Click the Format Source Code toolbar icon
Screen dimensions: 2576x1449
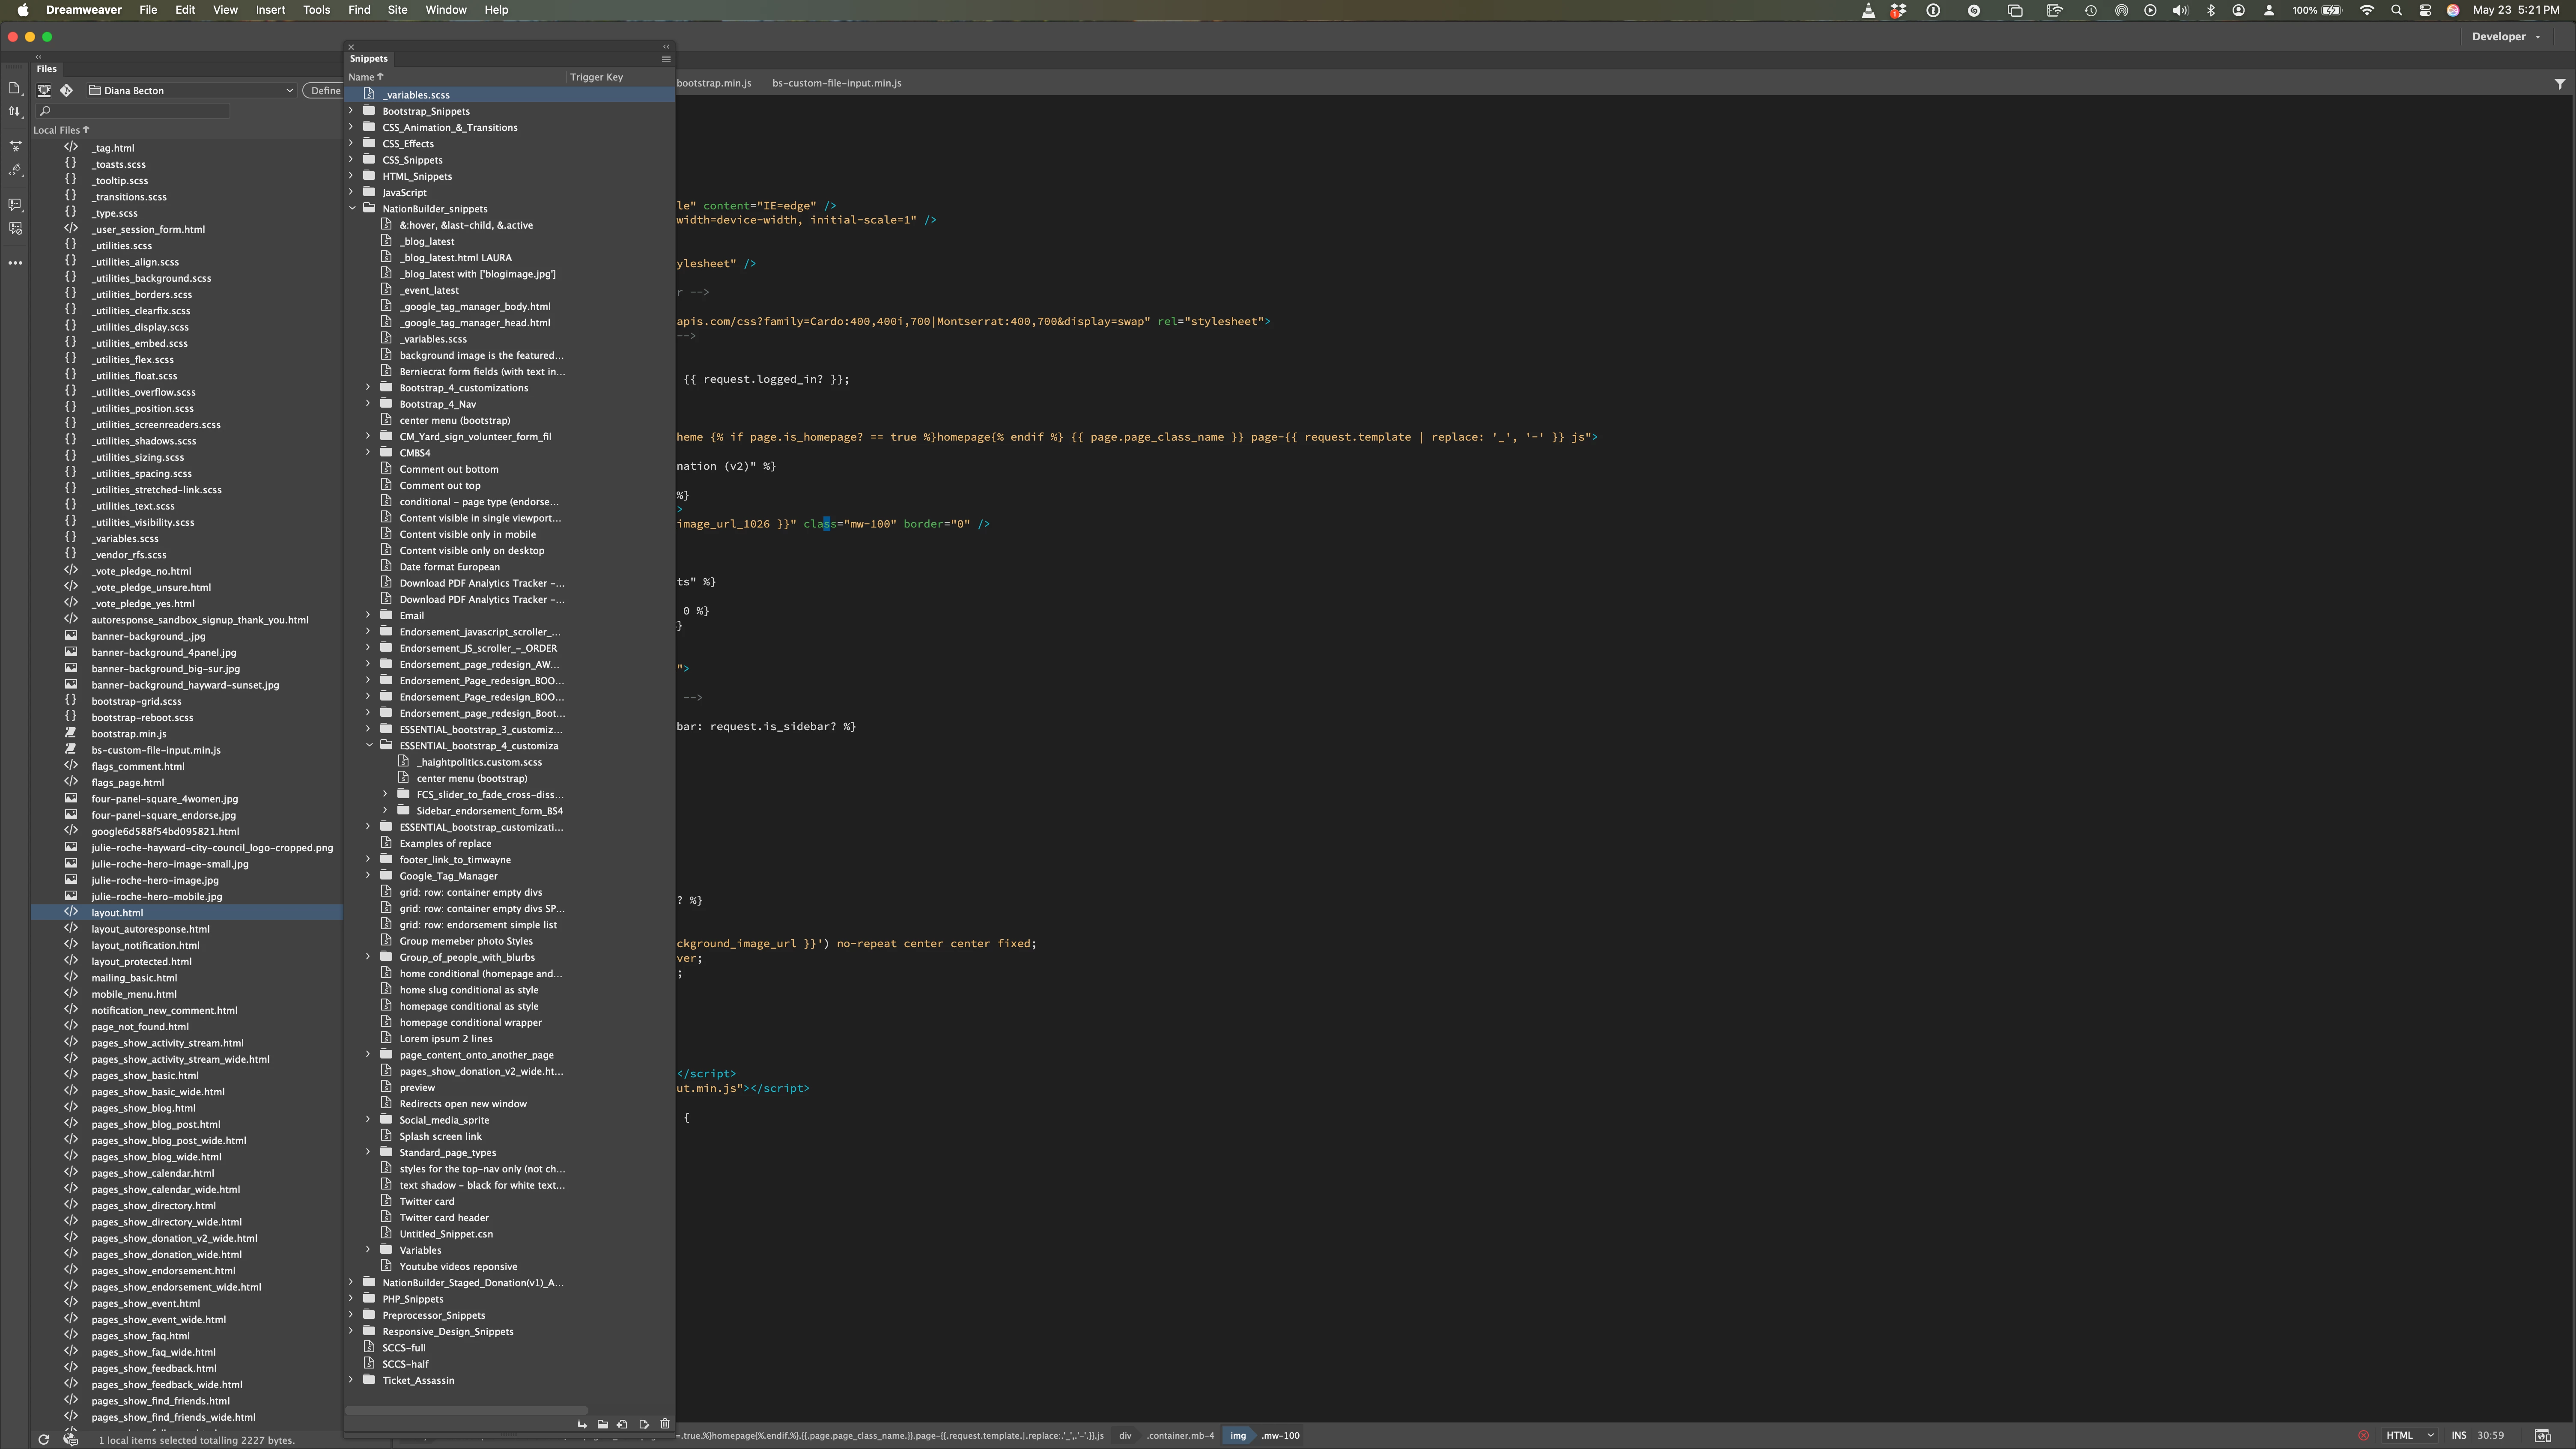pyautogui.click(x=15, y=170)
